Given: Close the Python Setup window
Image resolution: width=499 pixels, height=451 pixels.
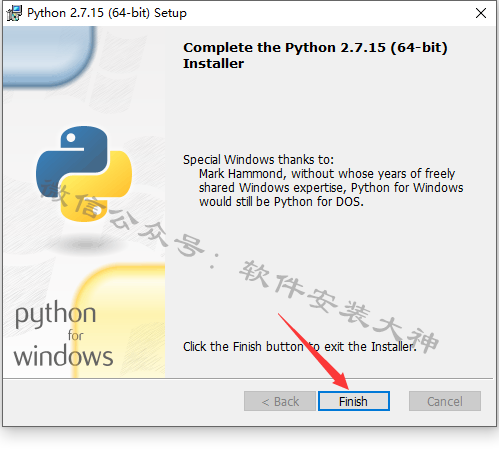Looking at the screenshot, I should [481, 13].
